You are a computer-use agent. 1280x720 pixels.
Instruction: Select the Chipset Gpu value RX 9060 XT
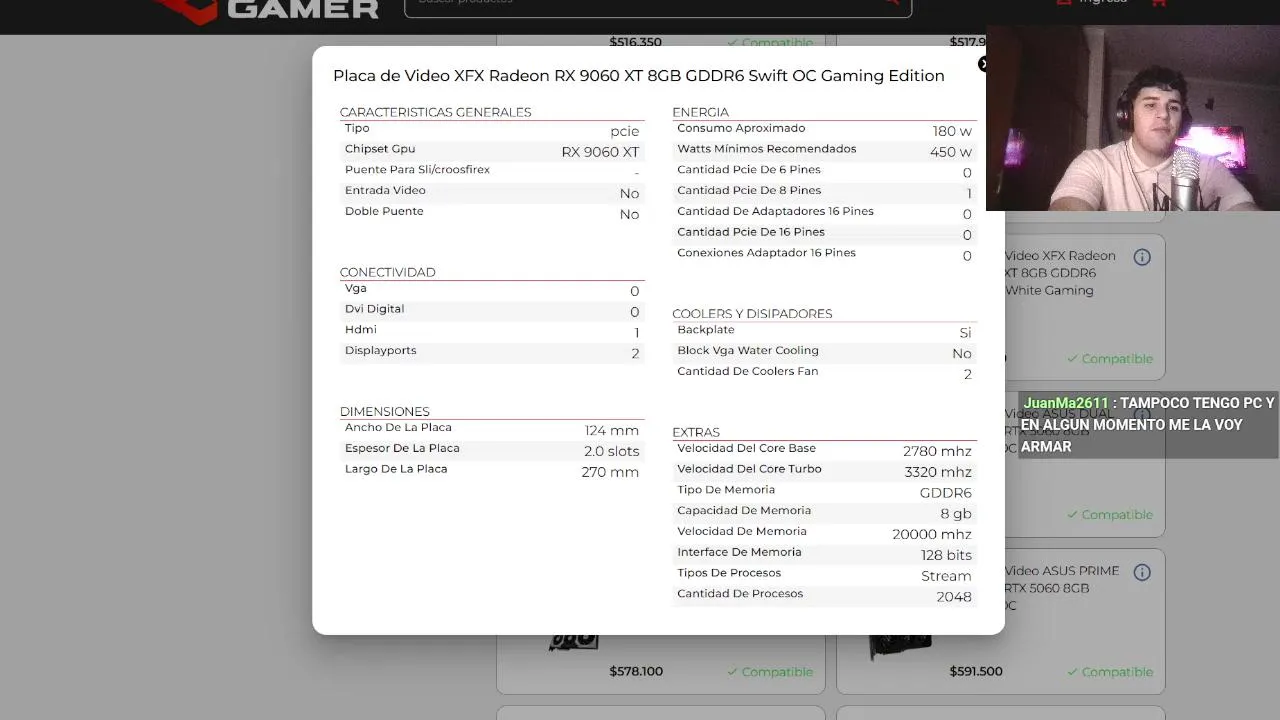pyautogui.click(x=600, y=152)
